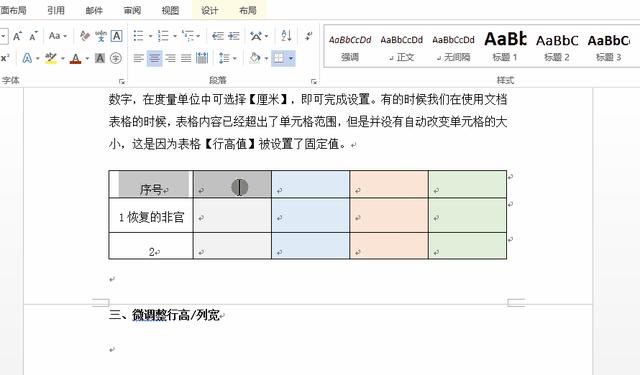Toggle center alignment

pos(154,58)
